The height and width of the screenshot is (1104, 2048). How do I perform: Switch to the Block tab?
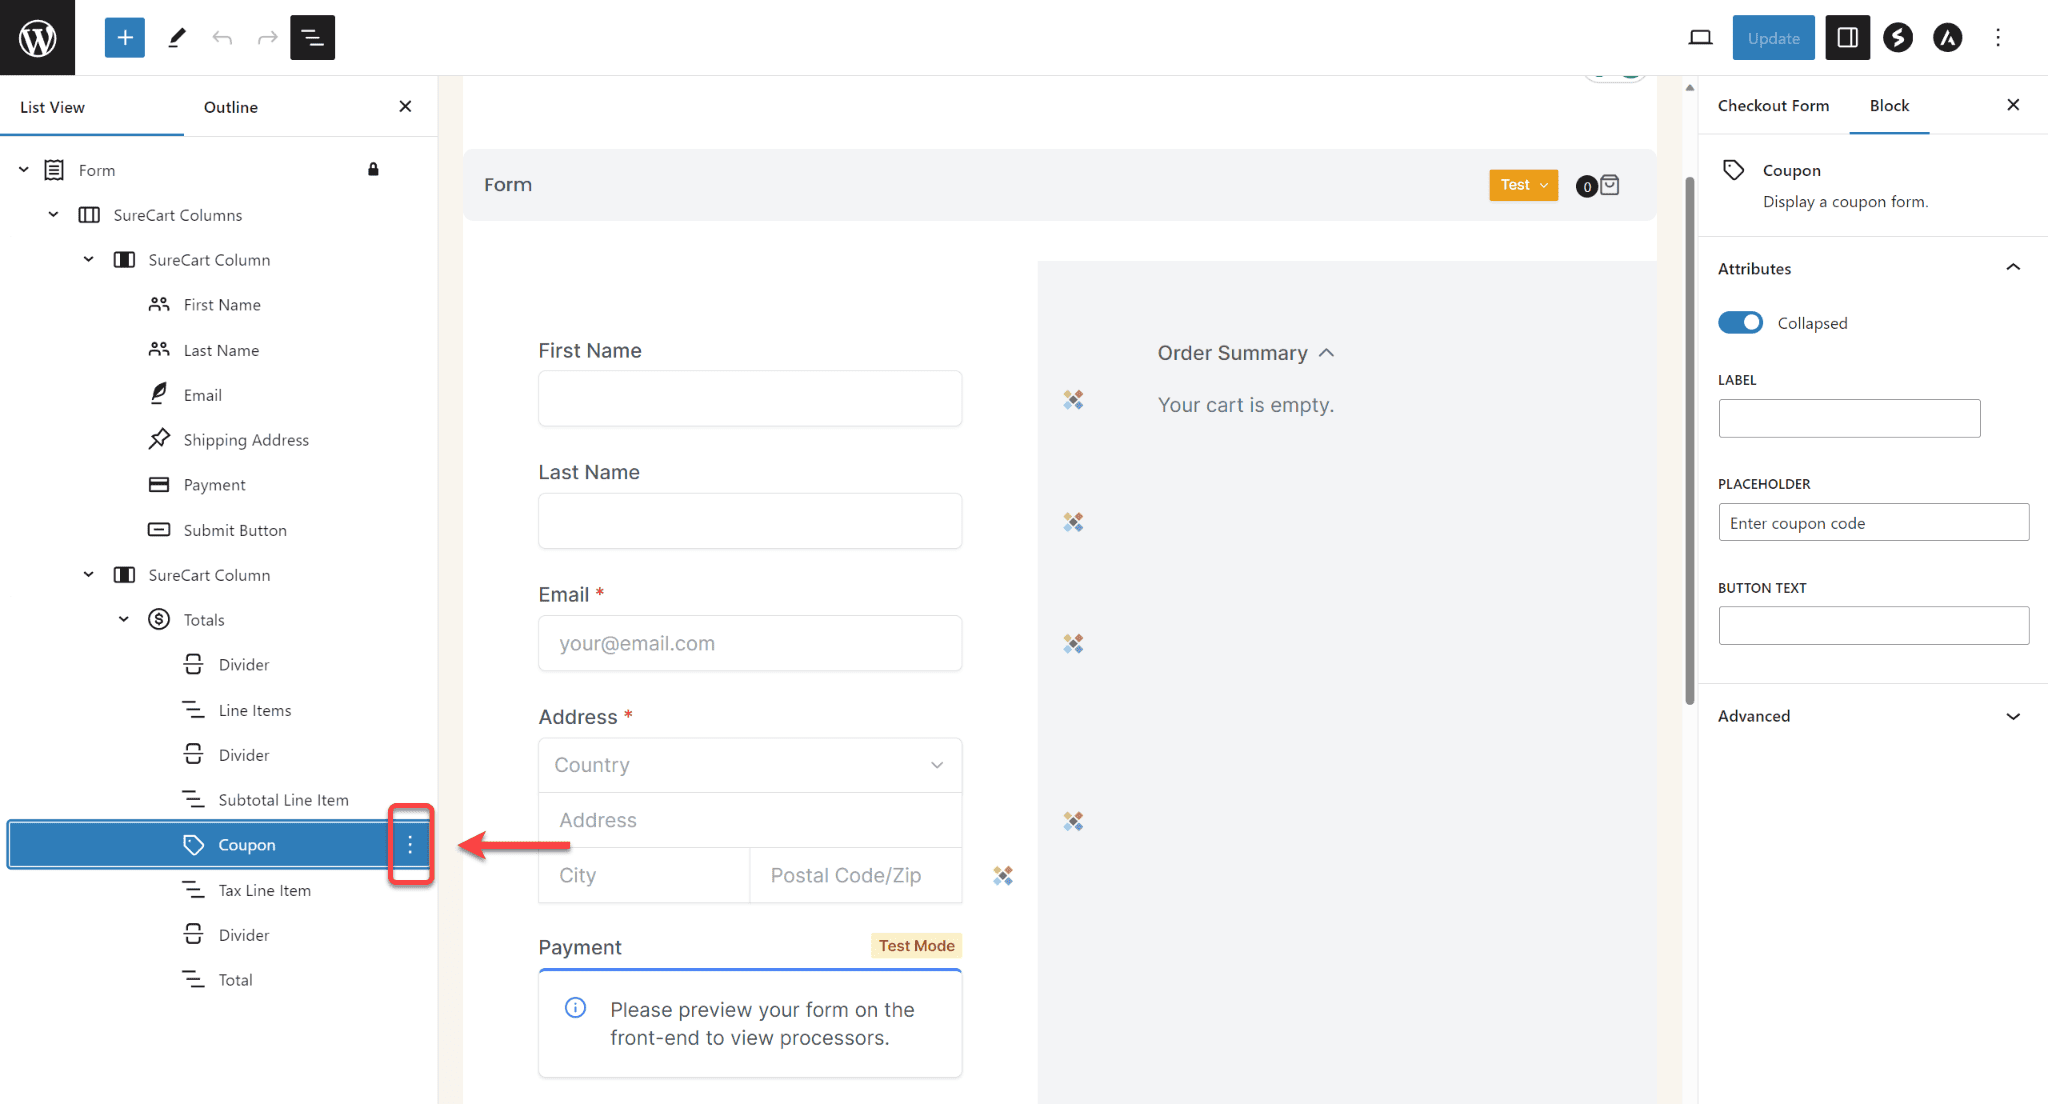pos(1889,106)
